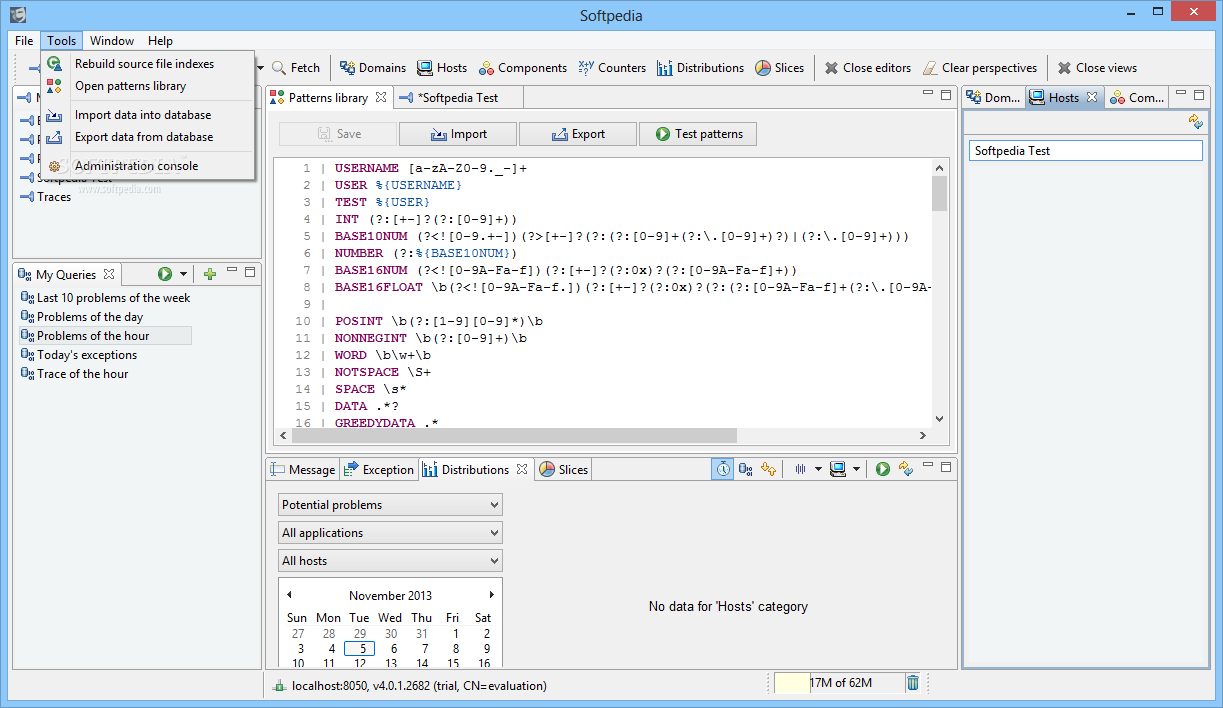The width and height of the screenshot is (1223, 708).
Task: Open Counters from the main toolbar
Action: (612, 68)
